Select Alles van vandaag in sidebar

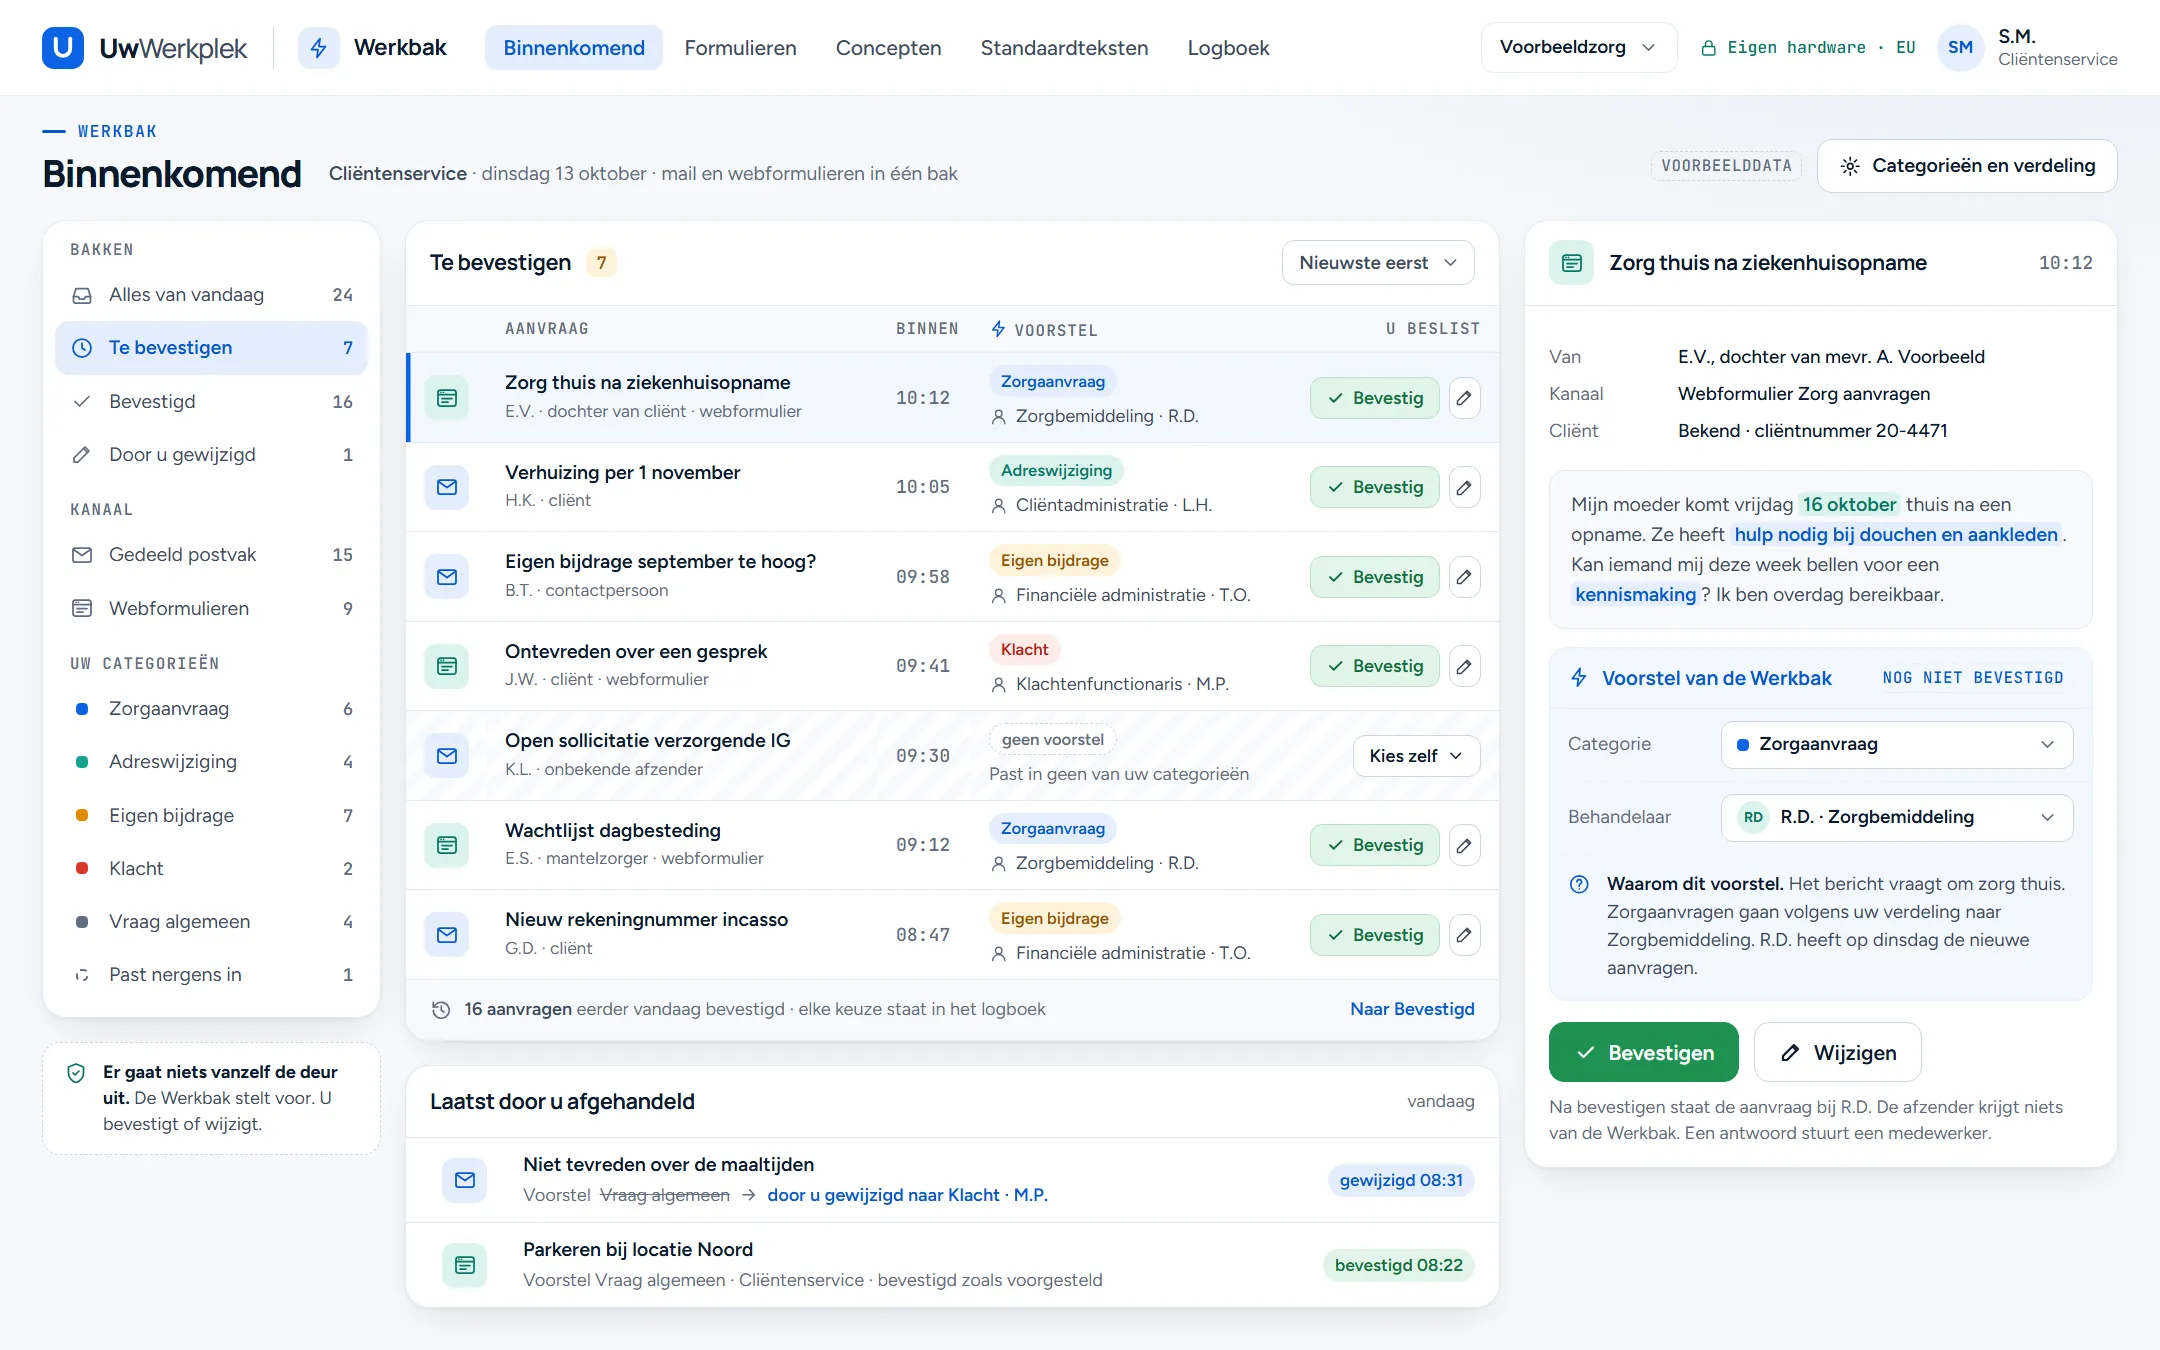coord(211,295)
